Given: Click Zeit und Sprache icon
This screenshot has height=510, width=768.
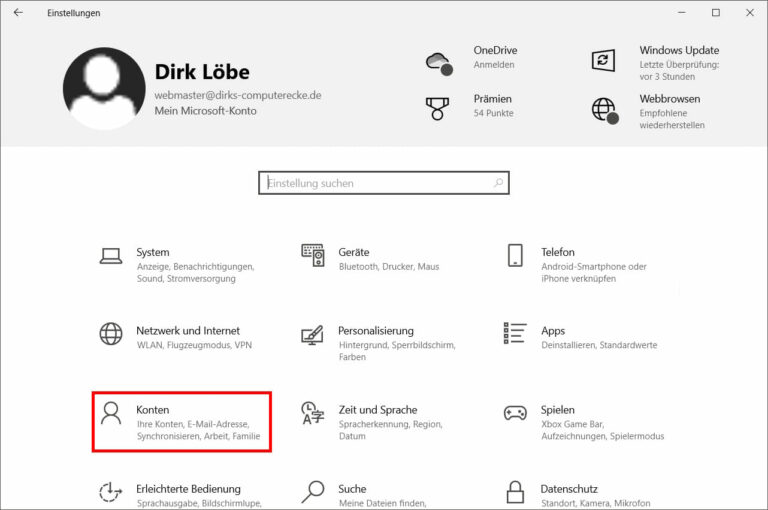Looking at the screenshot, I should pyautogui.click(x=313, y=412).
